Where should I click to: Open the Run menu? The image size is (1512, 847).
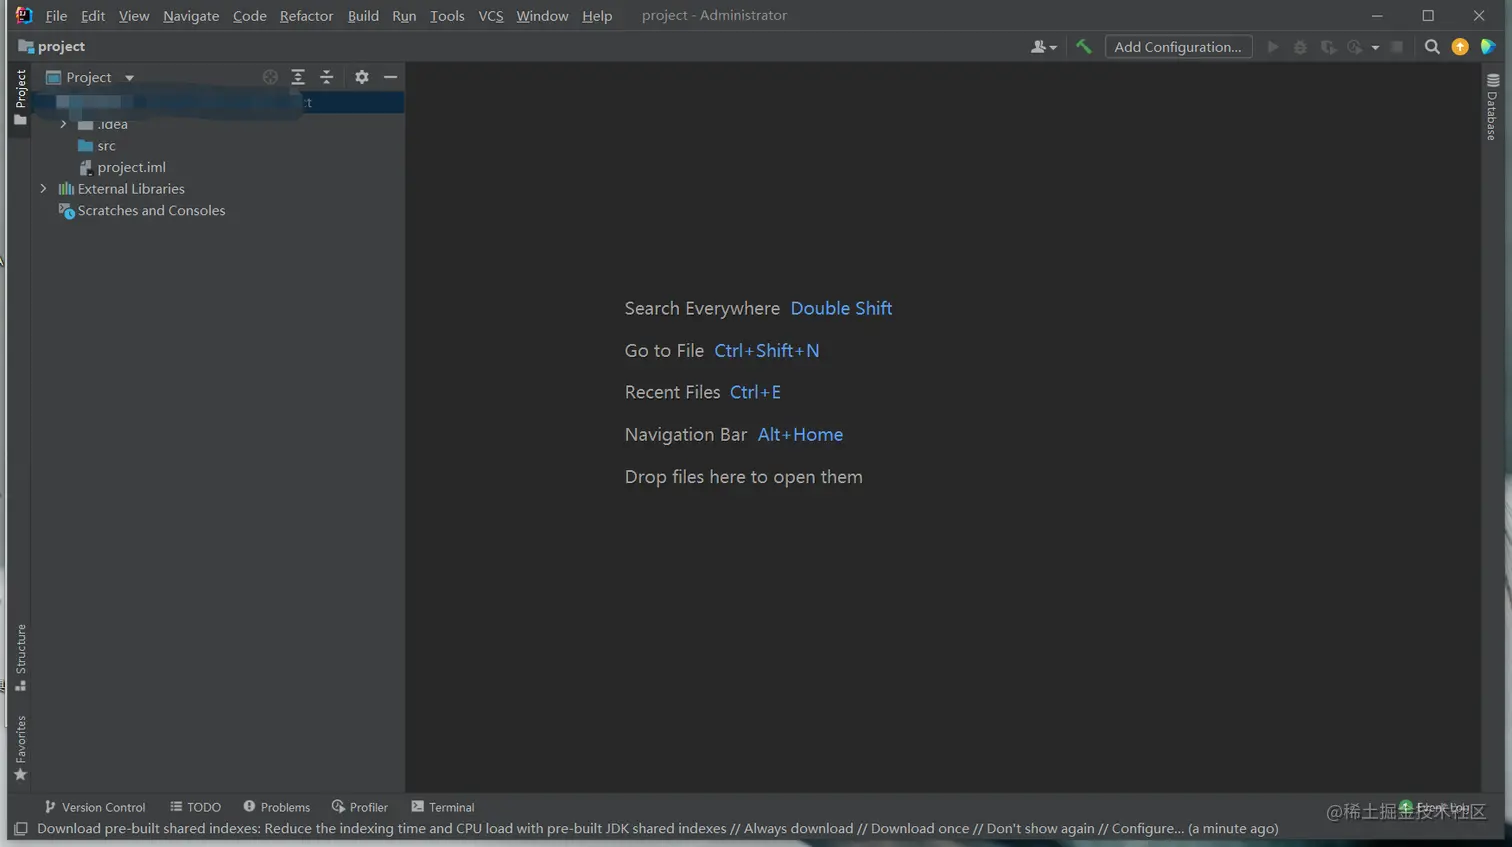[x=404, y=16]
